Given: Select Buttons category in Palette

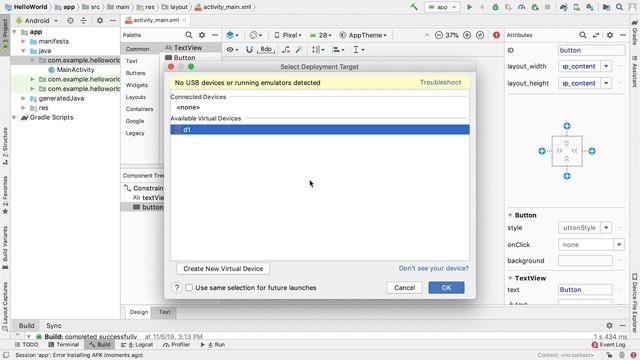Looking at the screenshot, I should click(135, 73).
